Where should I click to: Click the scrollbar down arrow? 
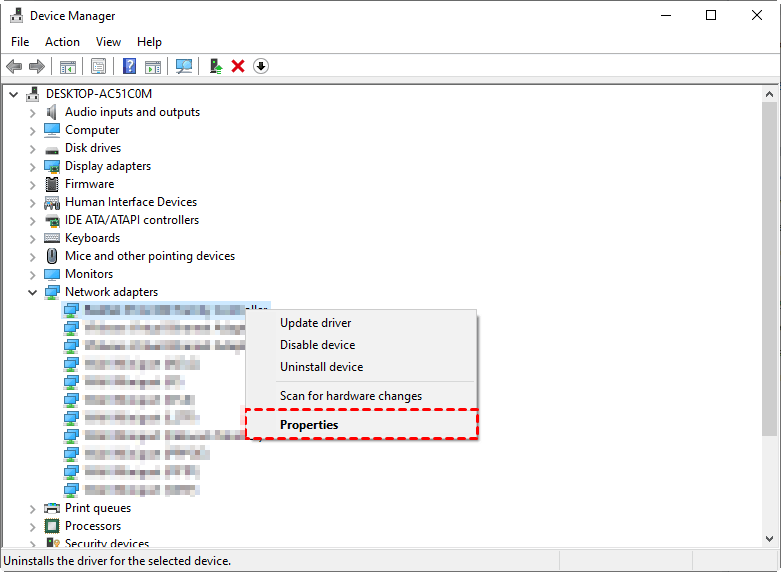click(x=769, y=539)
